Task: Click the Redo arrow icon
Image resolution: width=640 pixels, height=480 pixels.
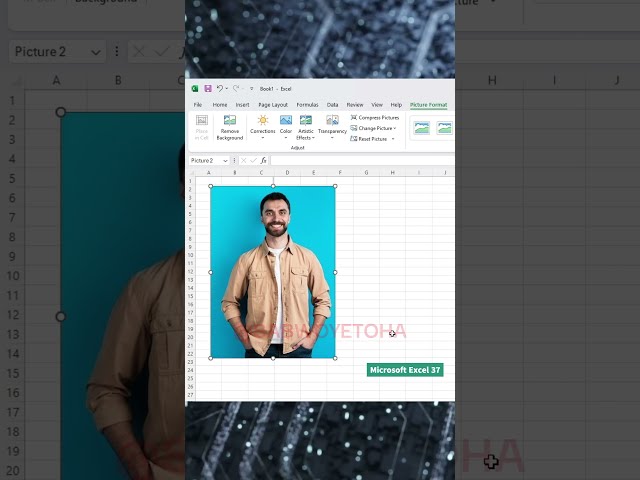Action: [x=236, y=89]
